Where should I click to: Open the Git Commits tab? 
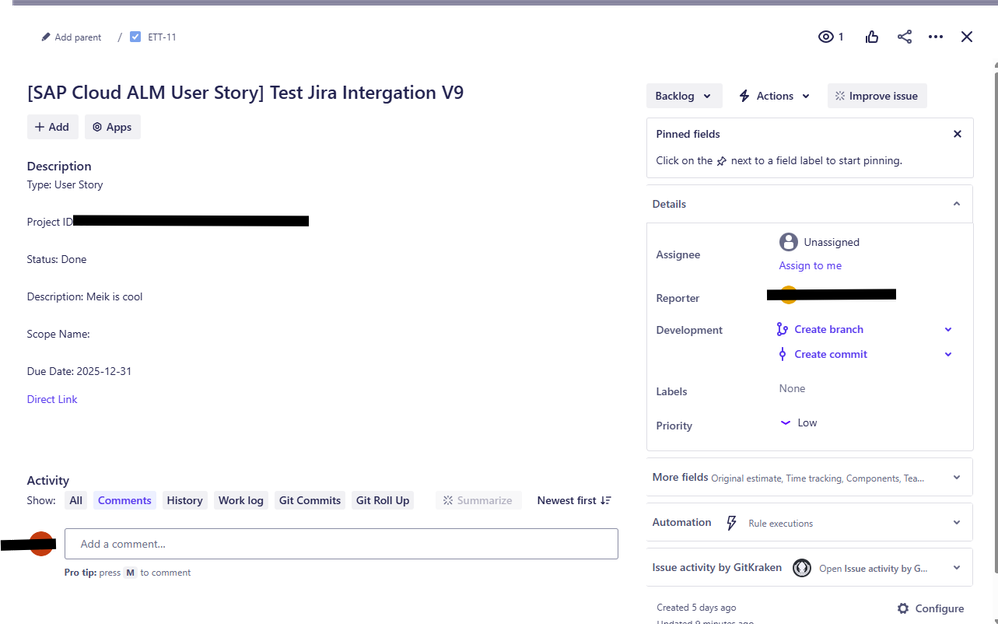(x=310, y=500)
